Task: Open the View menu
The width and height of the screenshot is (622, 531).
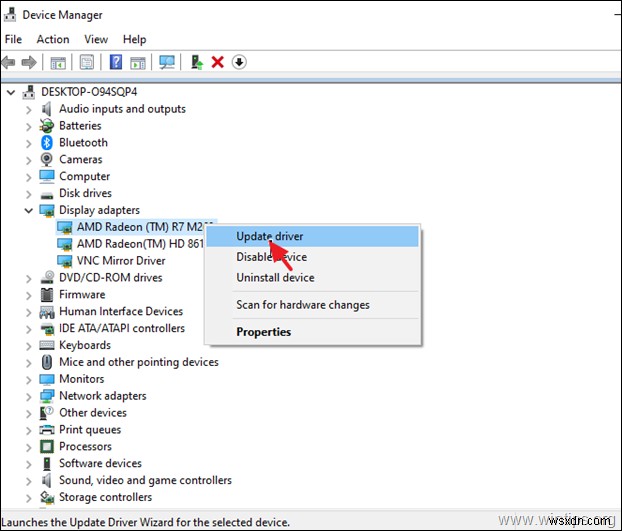Action: (x=96, y=39)
